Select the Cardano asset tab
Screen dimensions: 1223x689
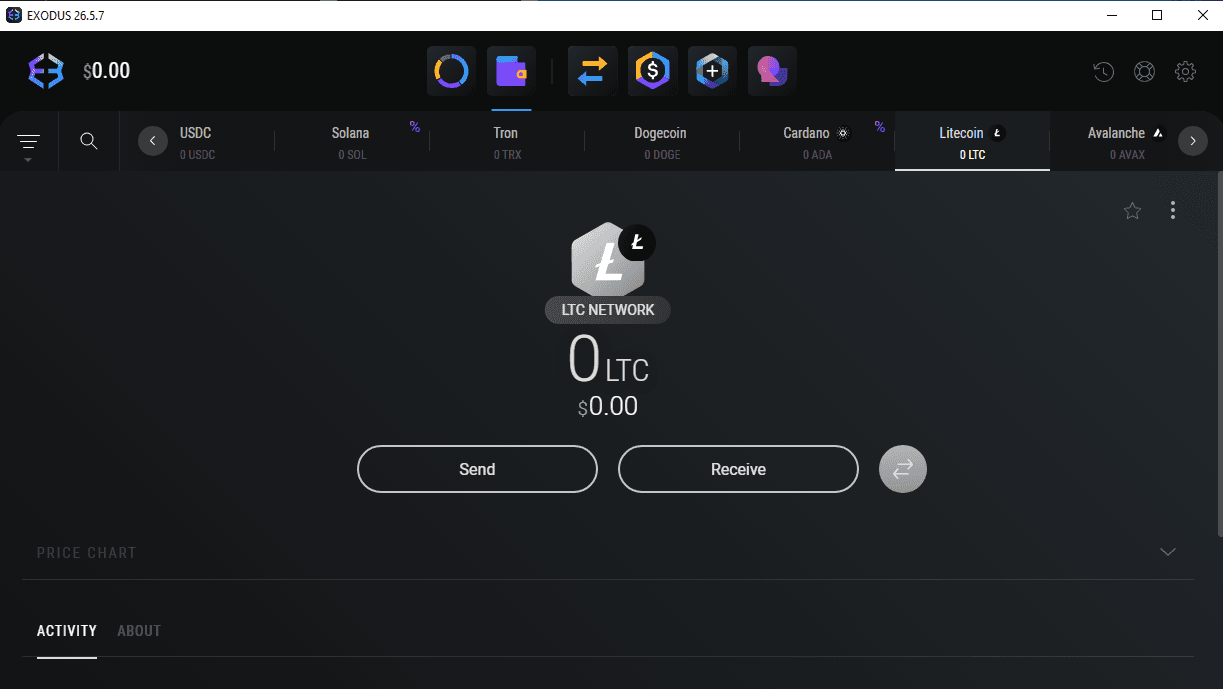pos(817,142)
